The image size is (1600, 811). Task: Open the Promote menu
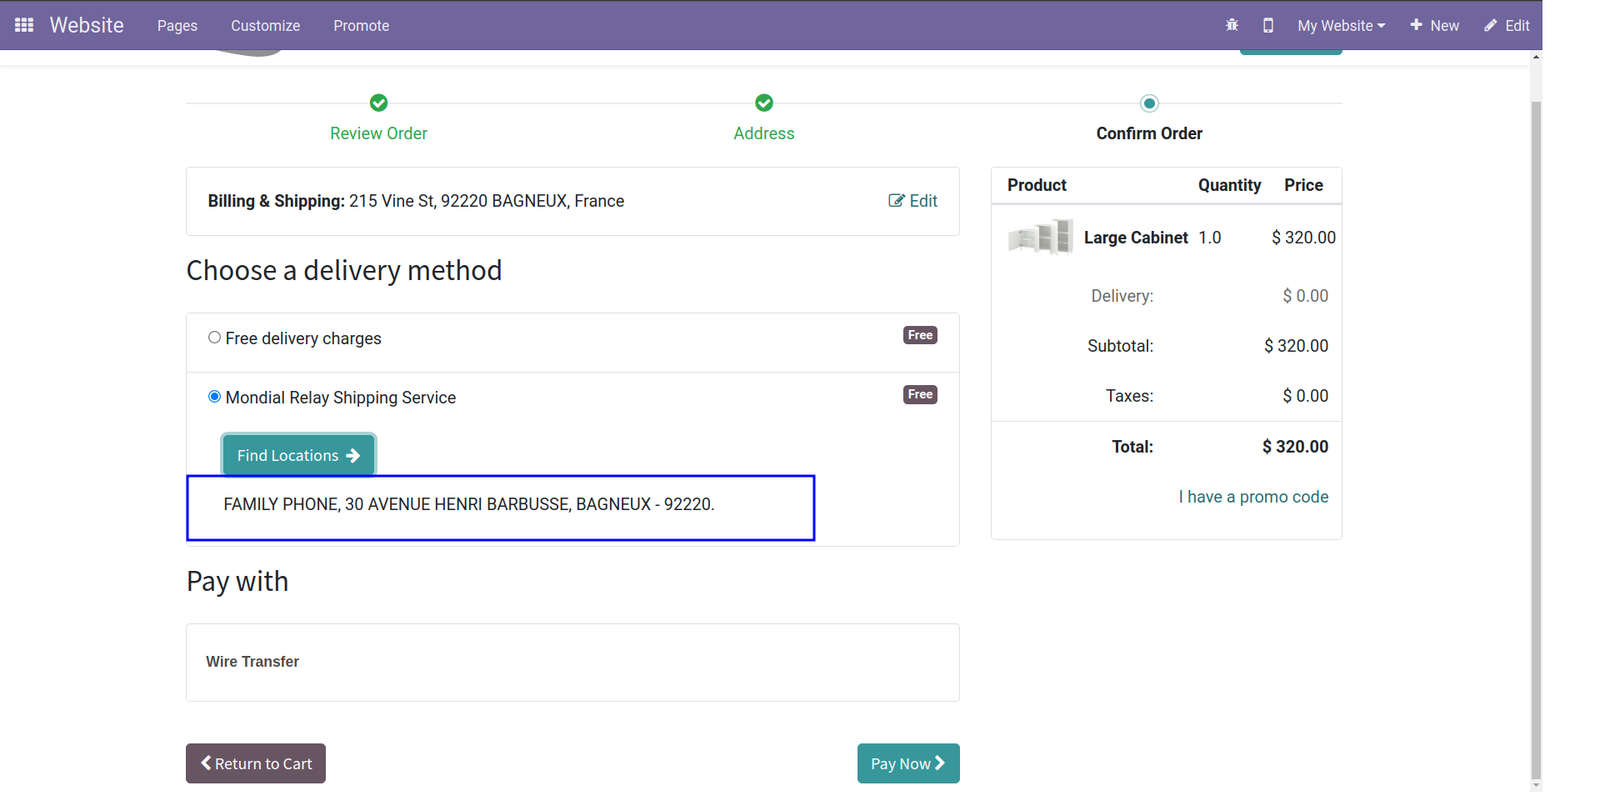[361, 25]
